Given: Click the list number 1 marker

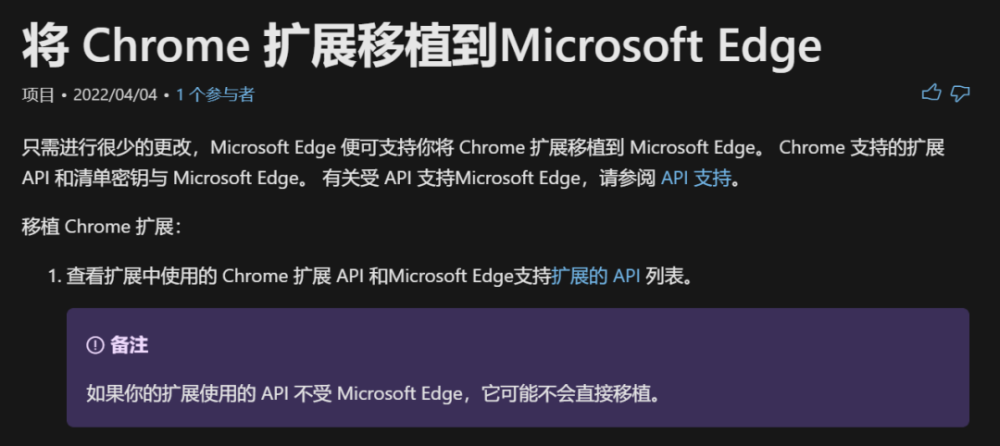Looking at the screenshot, I should 54,276.
